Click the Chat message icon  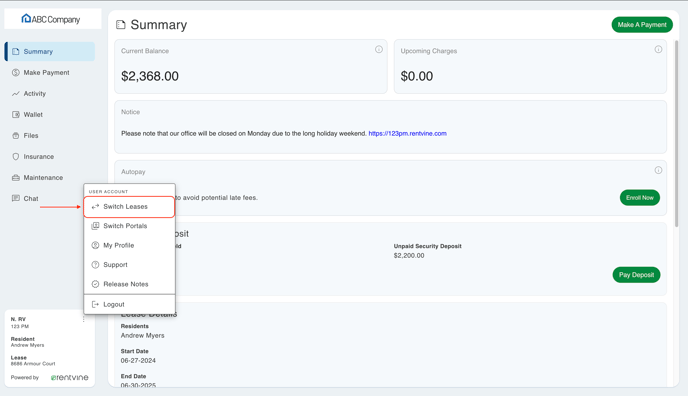click(x=16, y=199)
